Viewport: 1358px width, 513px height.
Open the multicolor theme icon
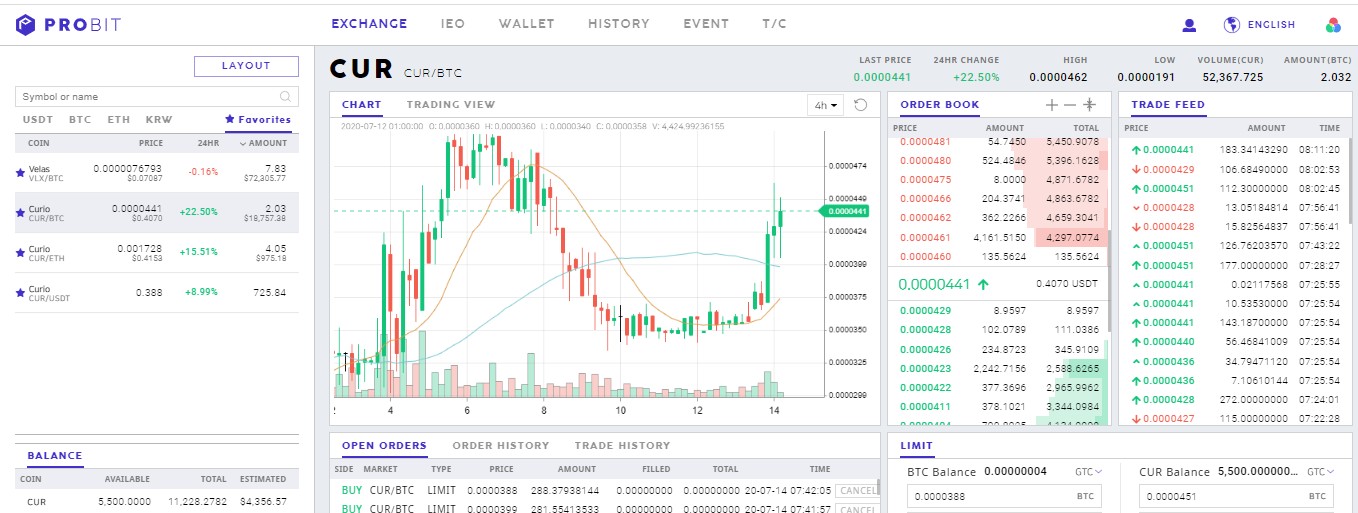pos(1333,25)
